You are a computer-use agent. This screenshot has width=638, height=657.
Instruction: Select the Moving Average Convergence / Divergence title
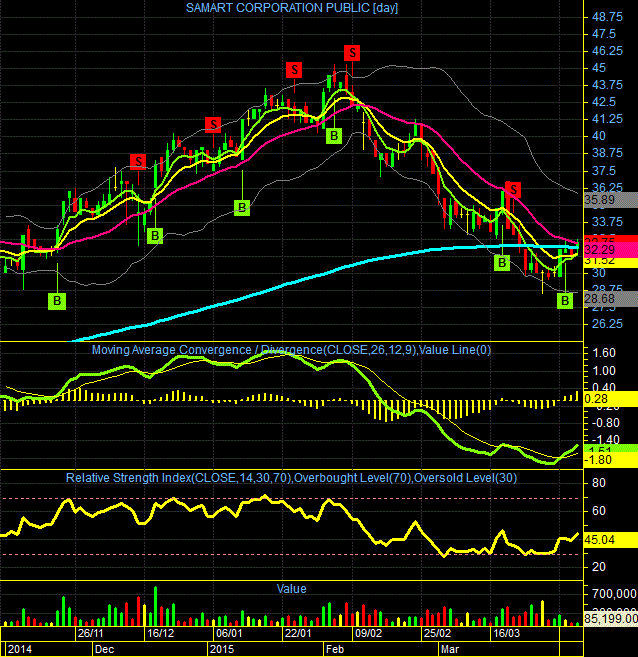tap(291, 349)
